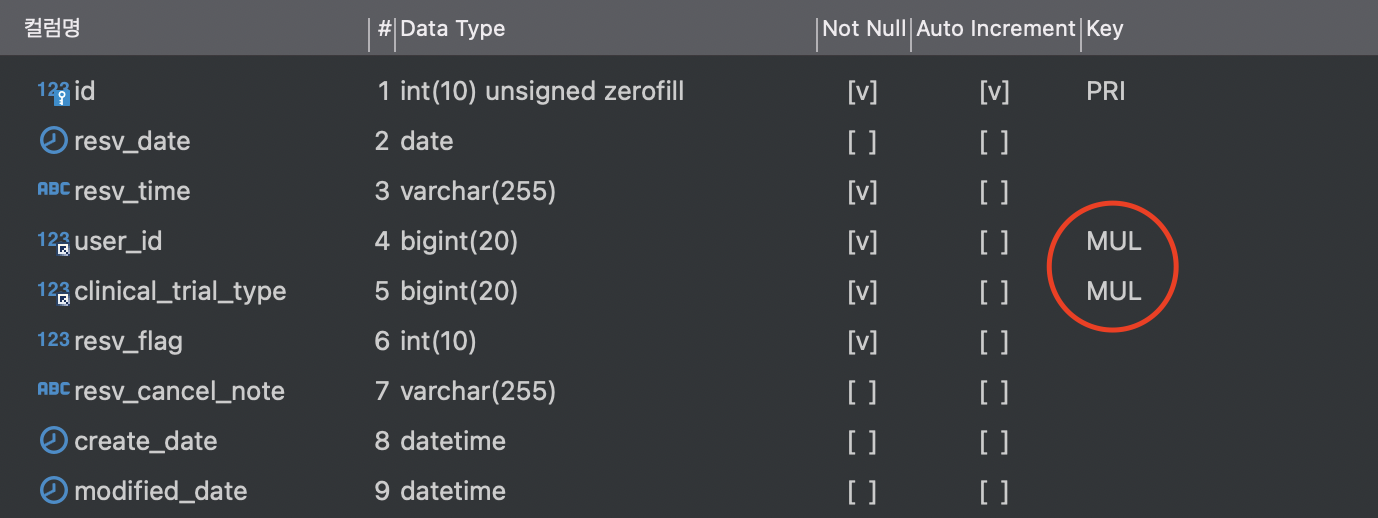
Task: Toggle Auto Increment checkbox for id row
Action: point(994,92)
